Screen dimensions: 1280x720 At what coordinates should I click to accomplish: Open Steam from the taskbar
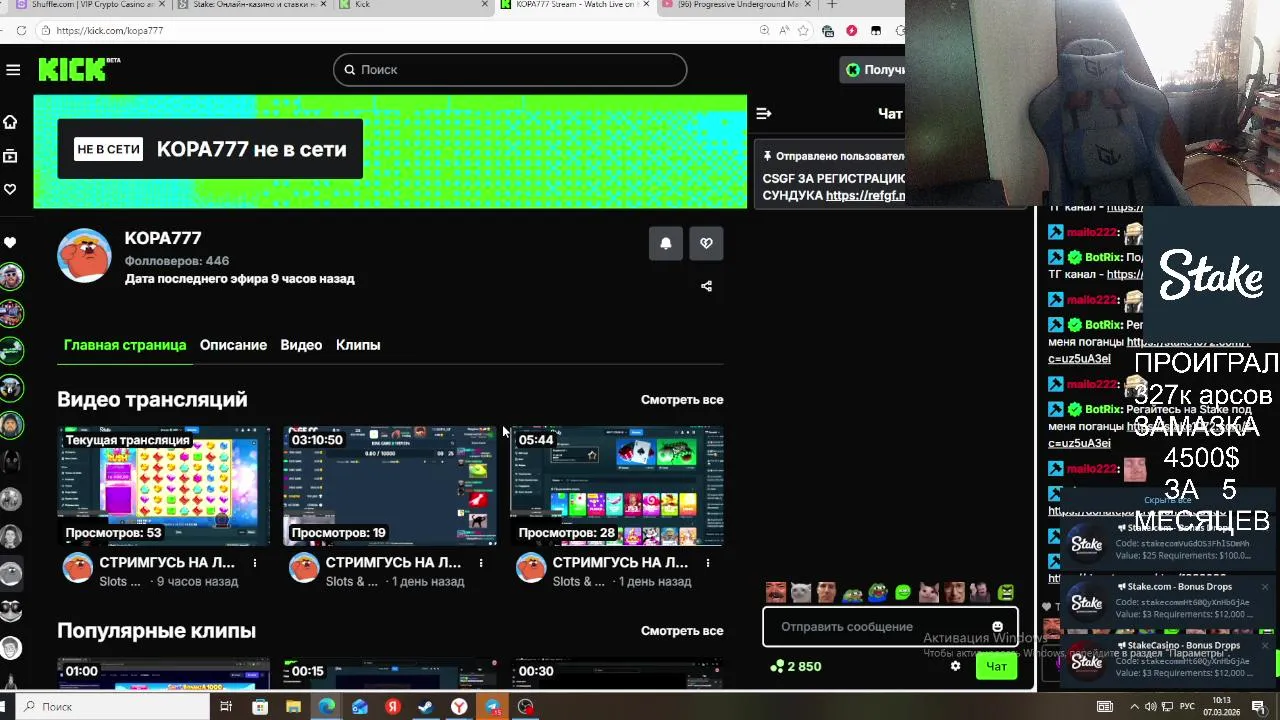[426, 707]
